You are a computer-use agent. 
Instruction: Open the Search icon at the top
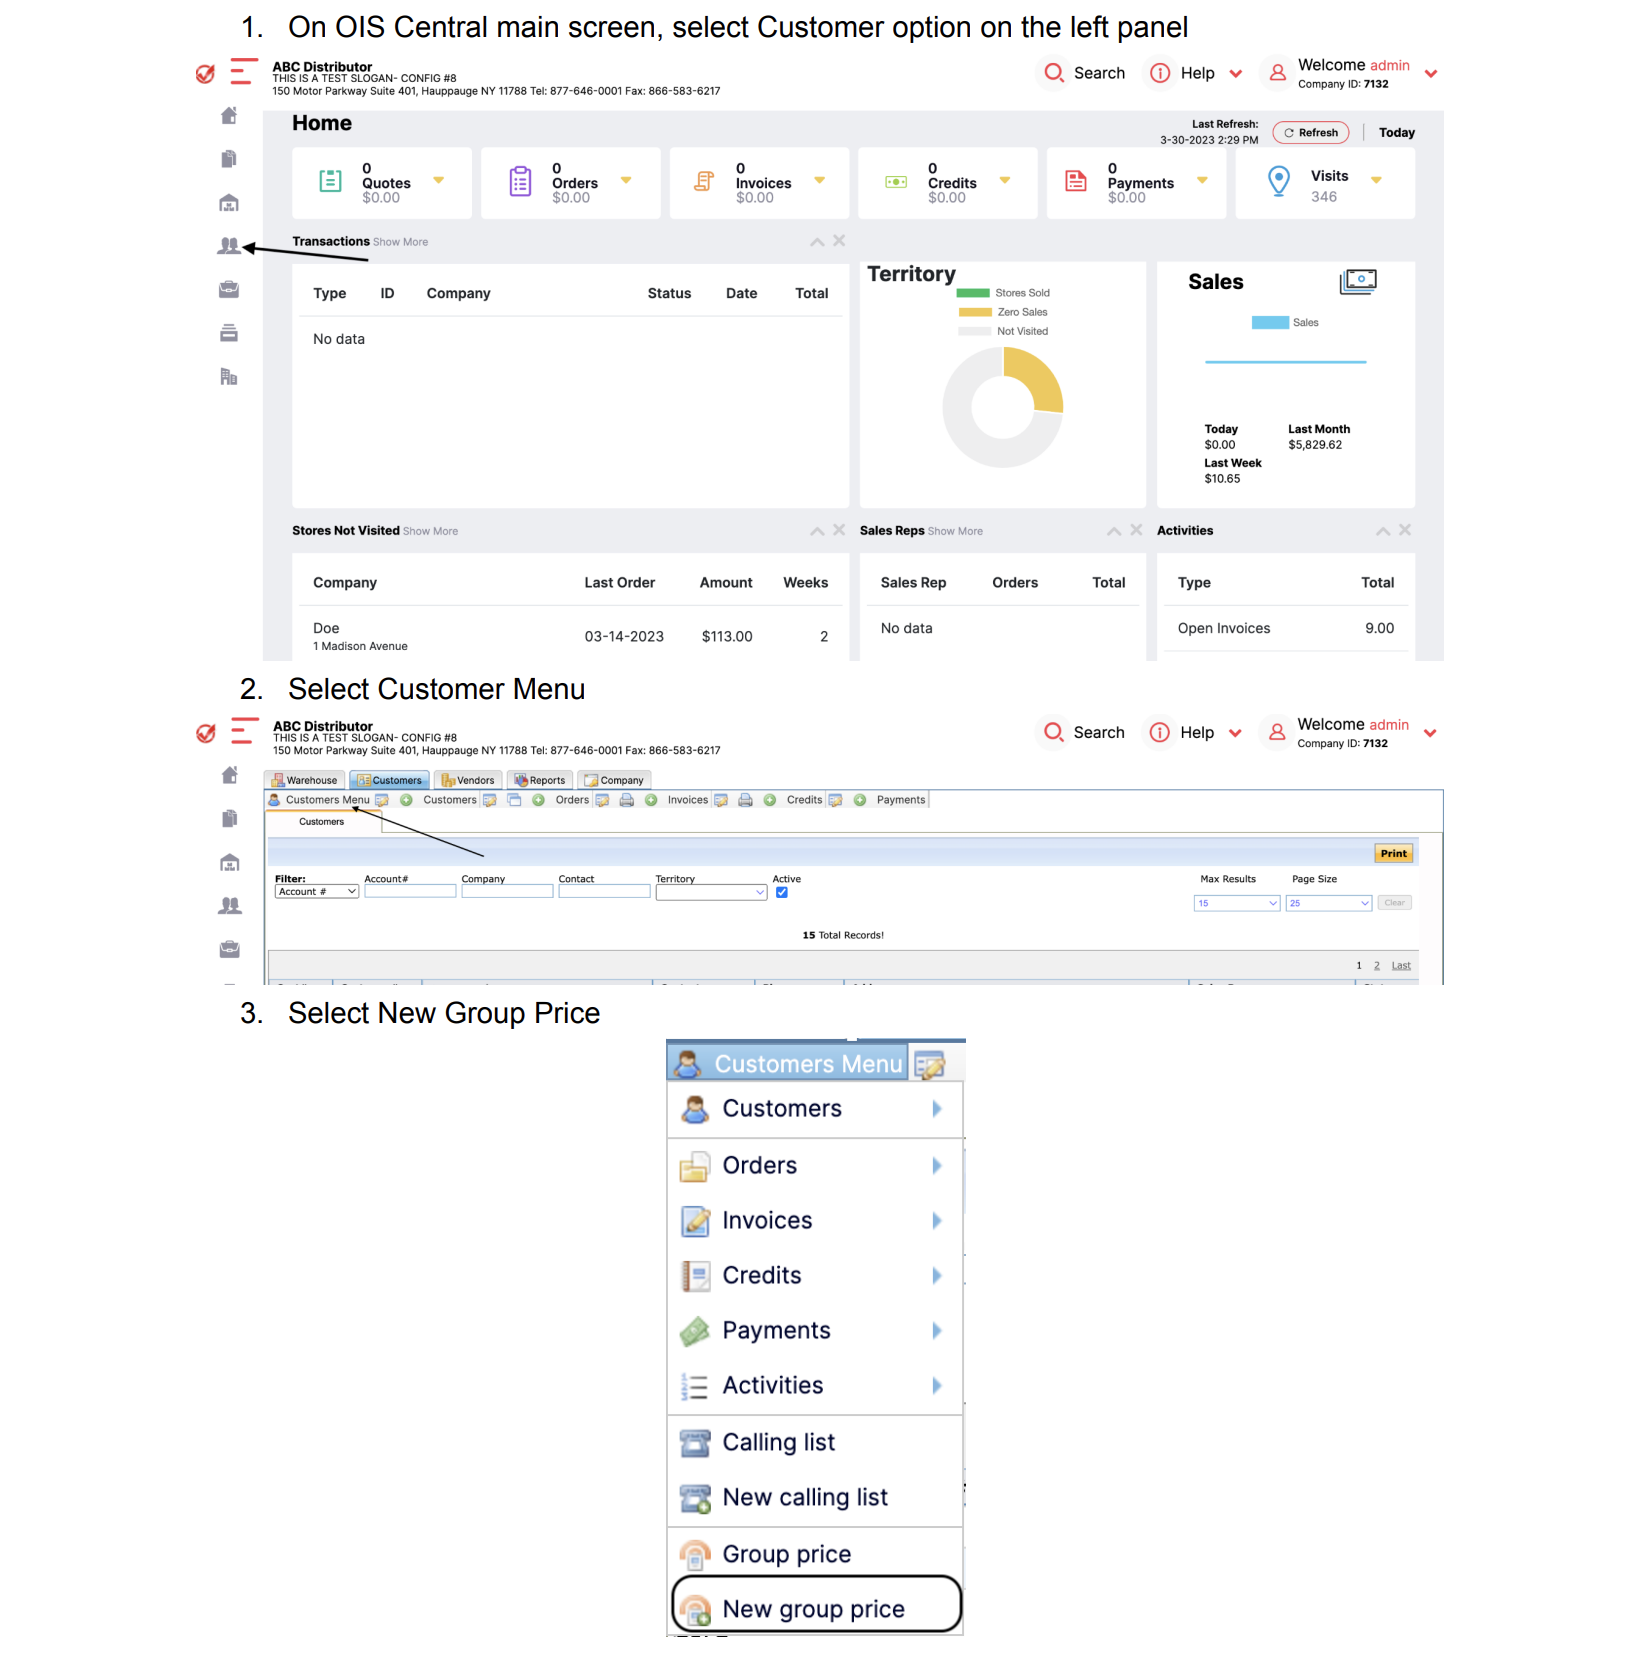click(x=1053, y=72)
